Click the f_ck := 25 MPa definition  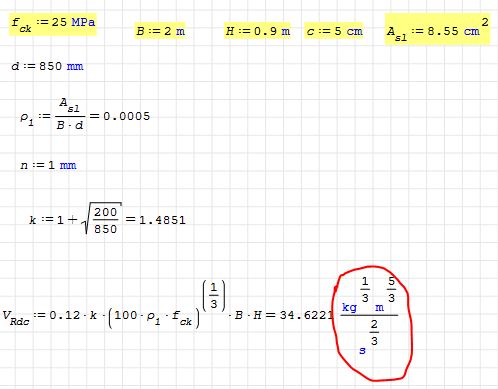click(53, 24)
